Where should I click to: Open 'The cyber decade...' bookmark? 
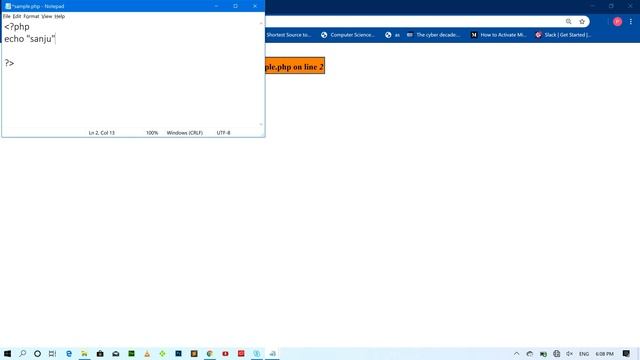coord(433,35)
